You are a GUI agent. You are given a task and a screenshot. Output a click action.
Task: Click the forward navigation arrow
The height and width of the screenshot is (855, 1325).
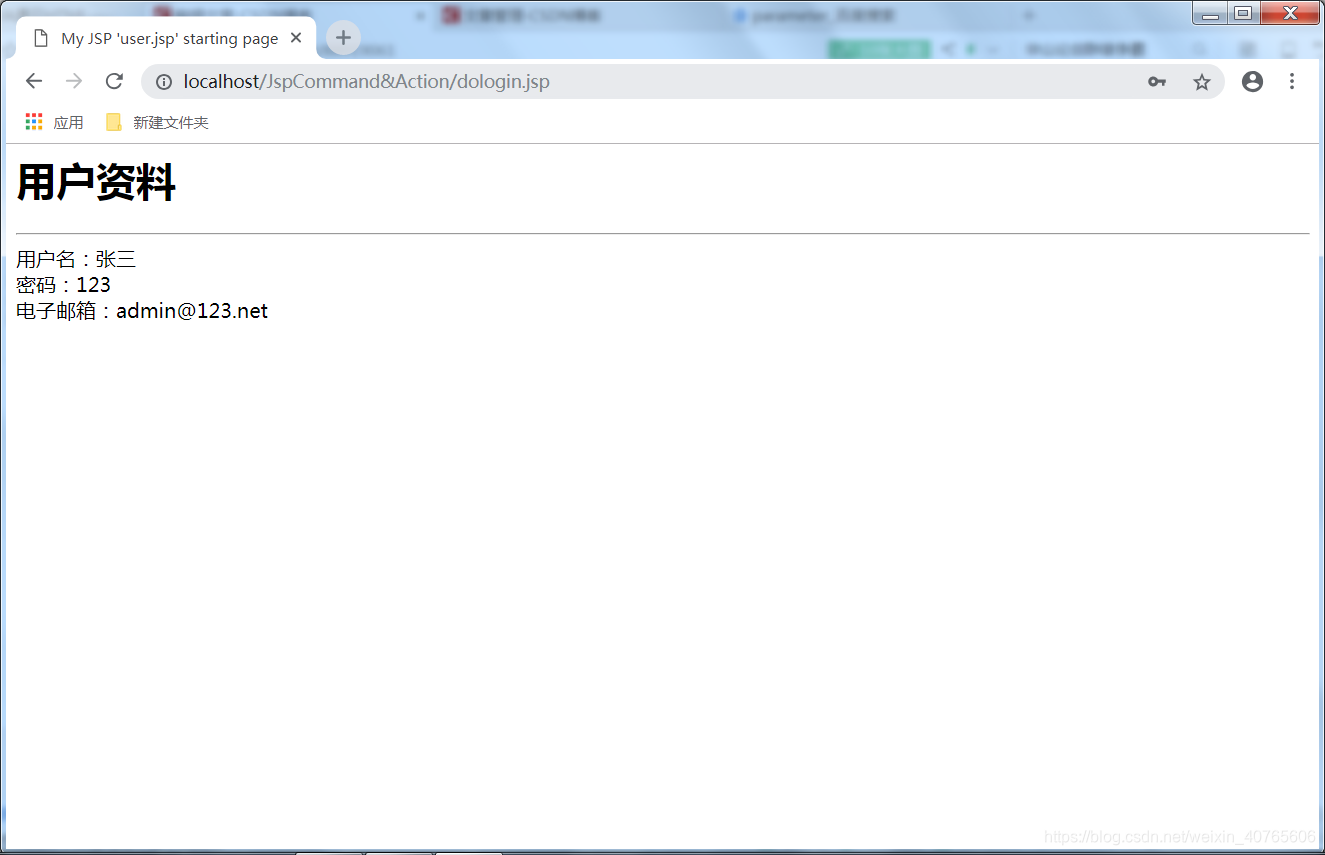click(x=74, y=81)
